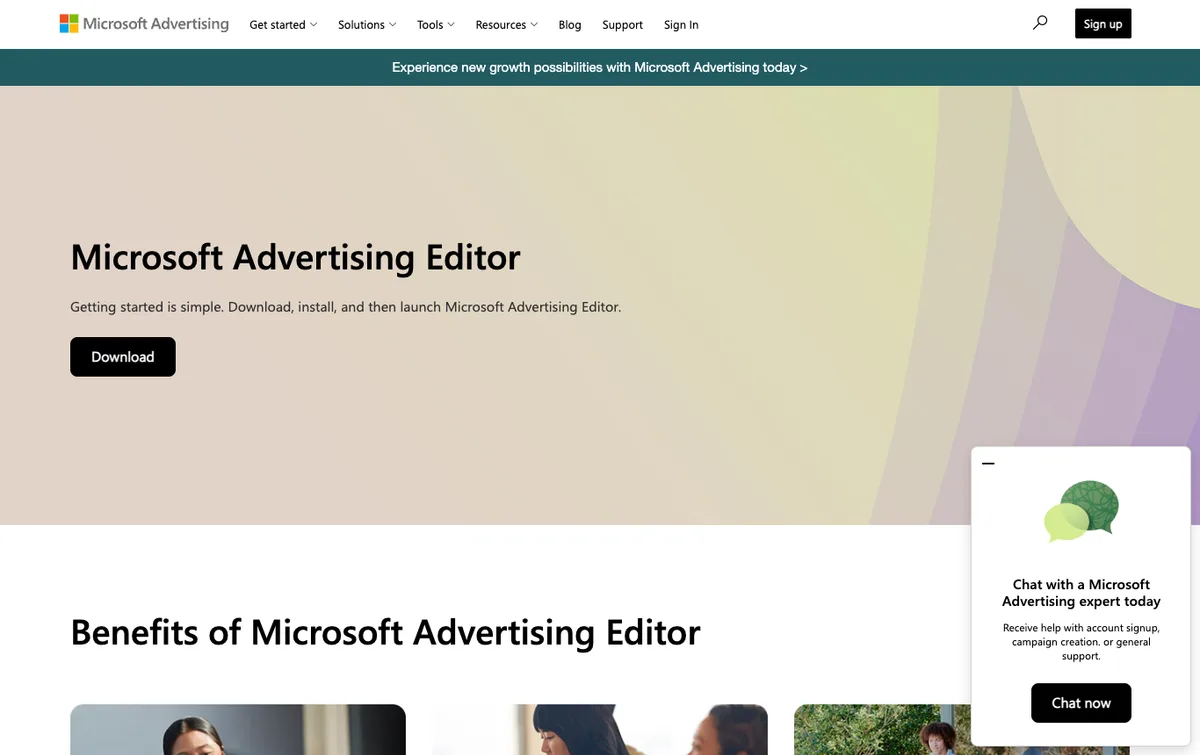Click Sign In in the navigation bar
This screenshot has height=755, width=1200.
tap(681, 25)
